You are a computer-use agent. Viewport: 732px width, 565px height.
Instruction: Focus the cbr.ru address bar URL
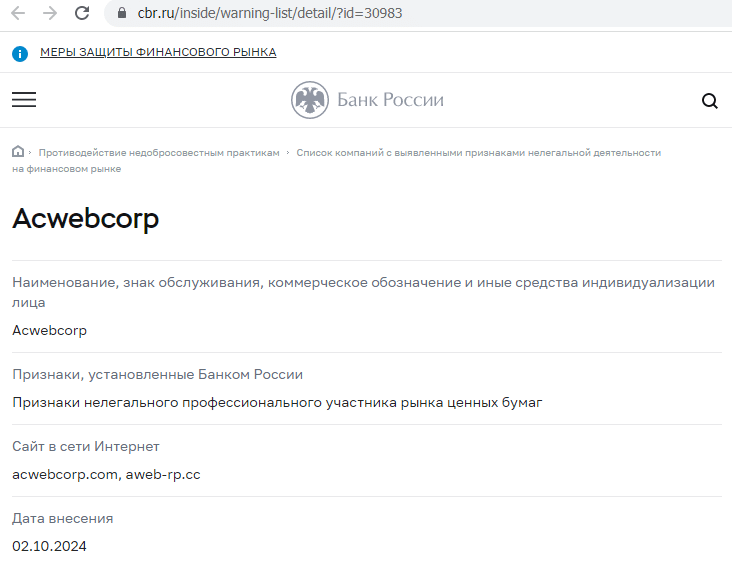(x=270, y=13)
